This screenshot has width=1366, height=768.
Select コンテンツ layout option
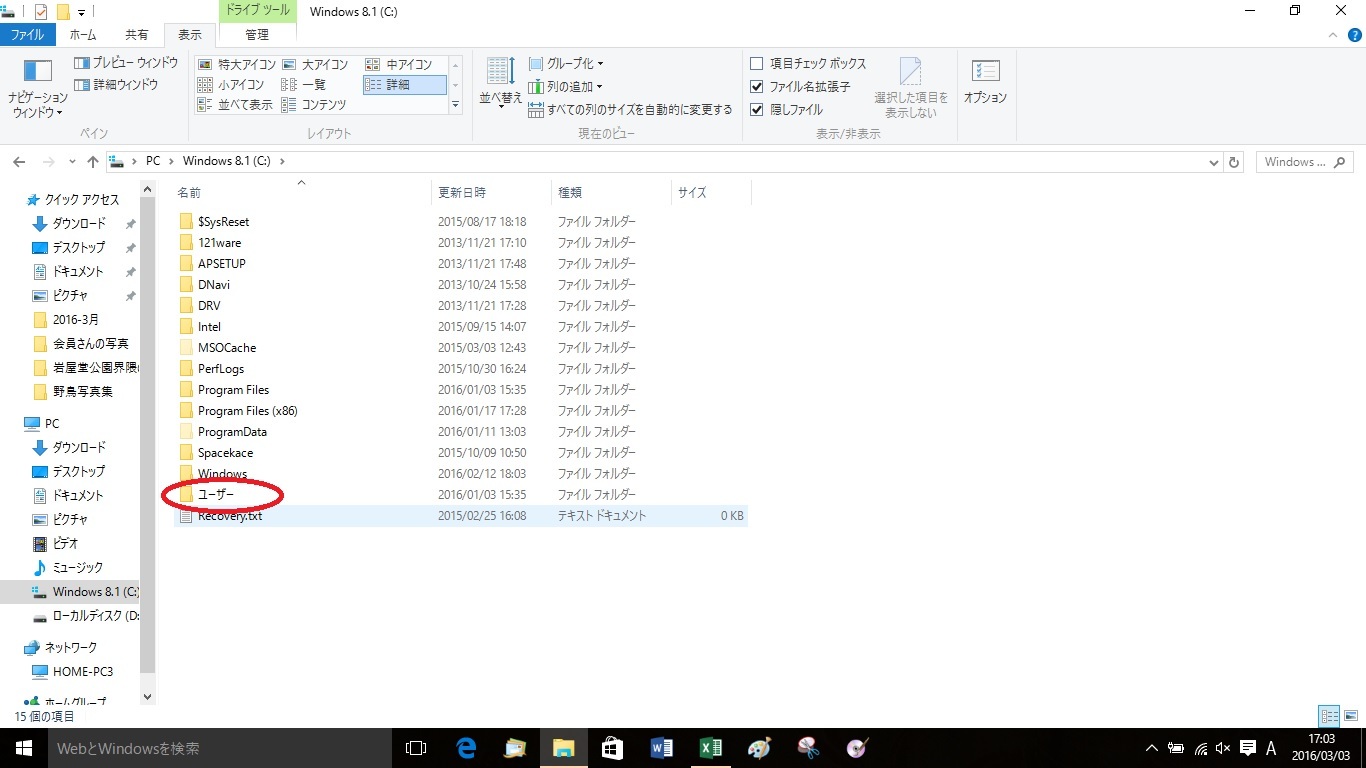coord(314,105)
